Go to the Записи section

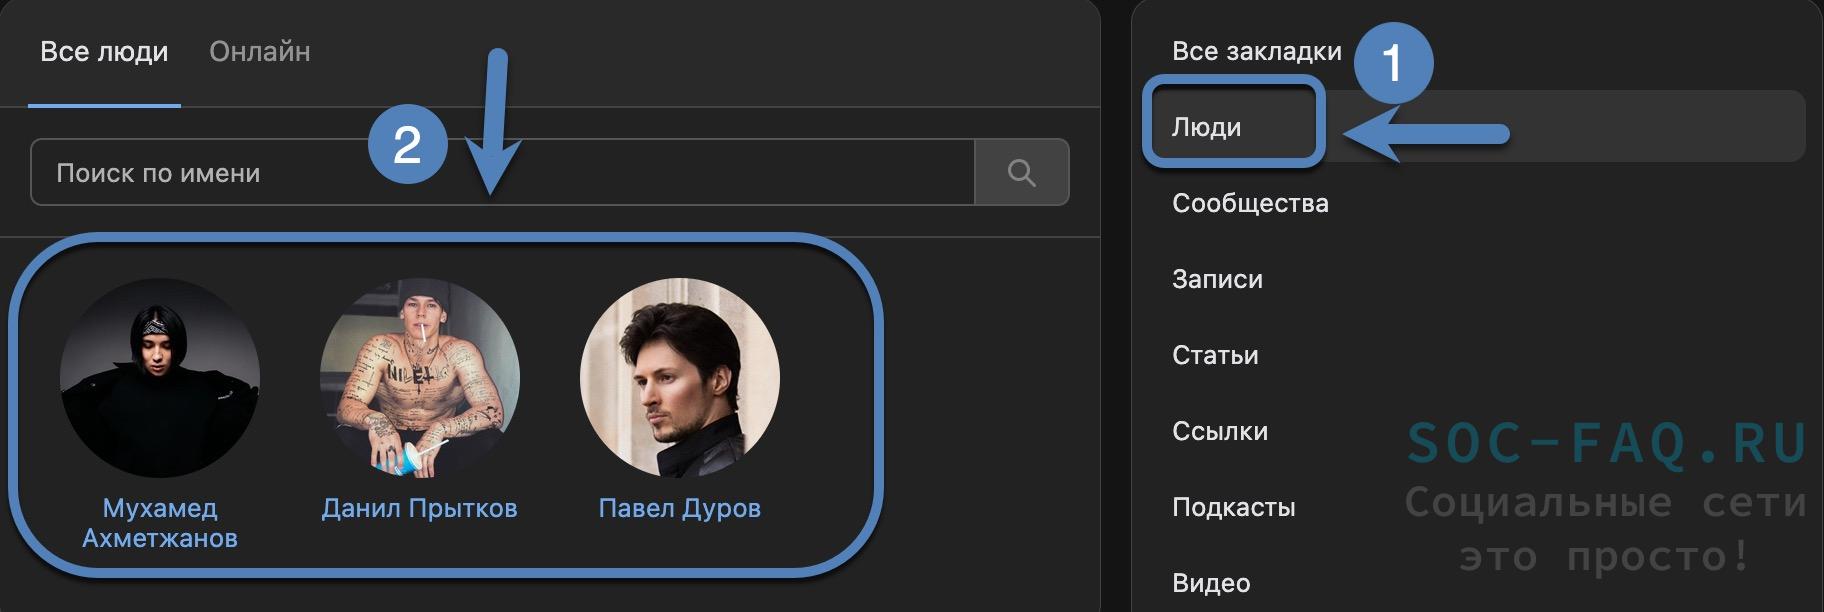[x=1217, y=279]
